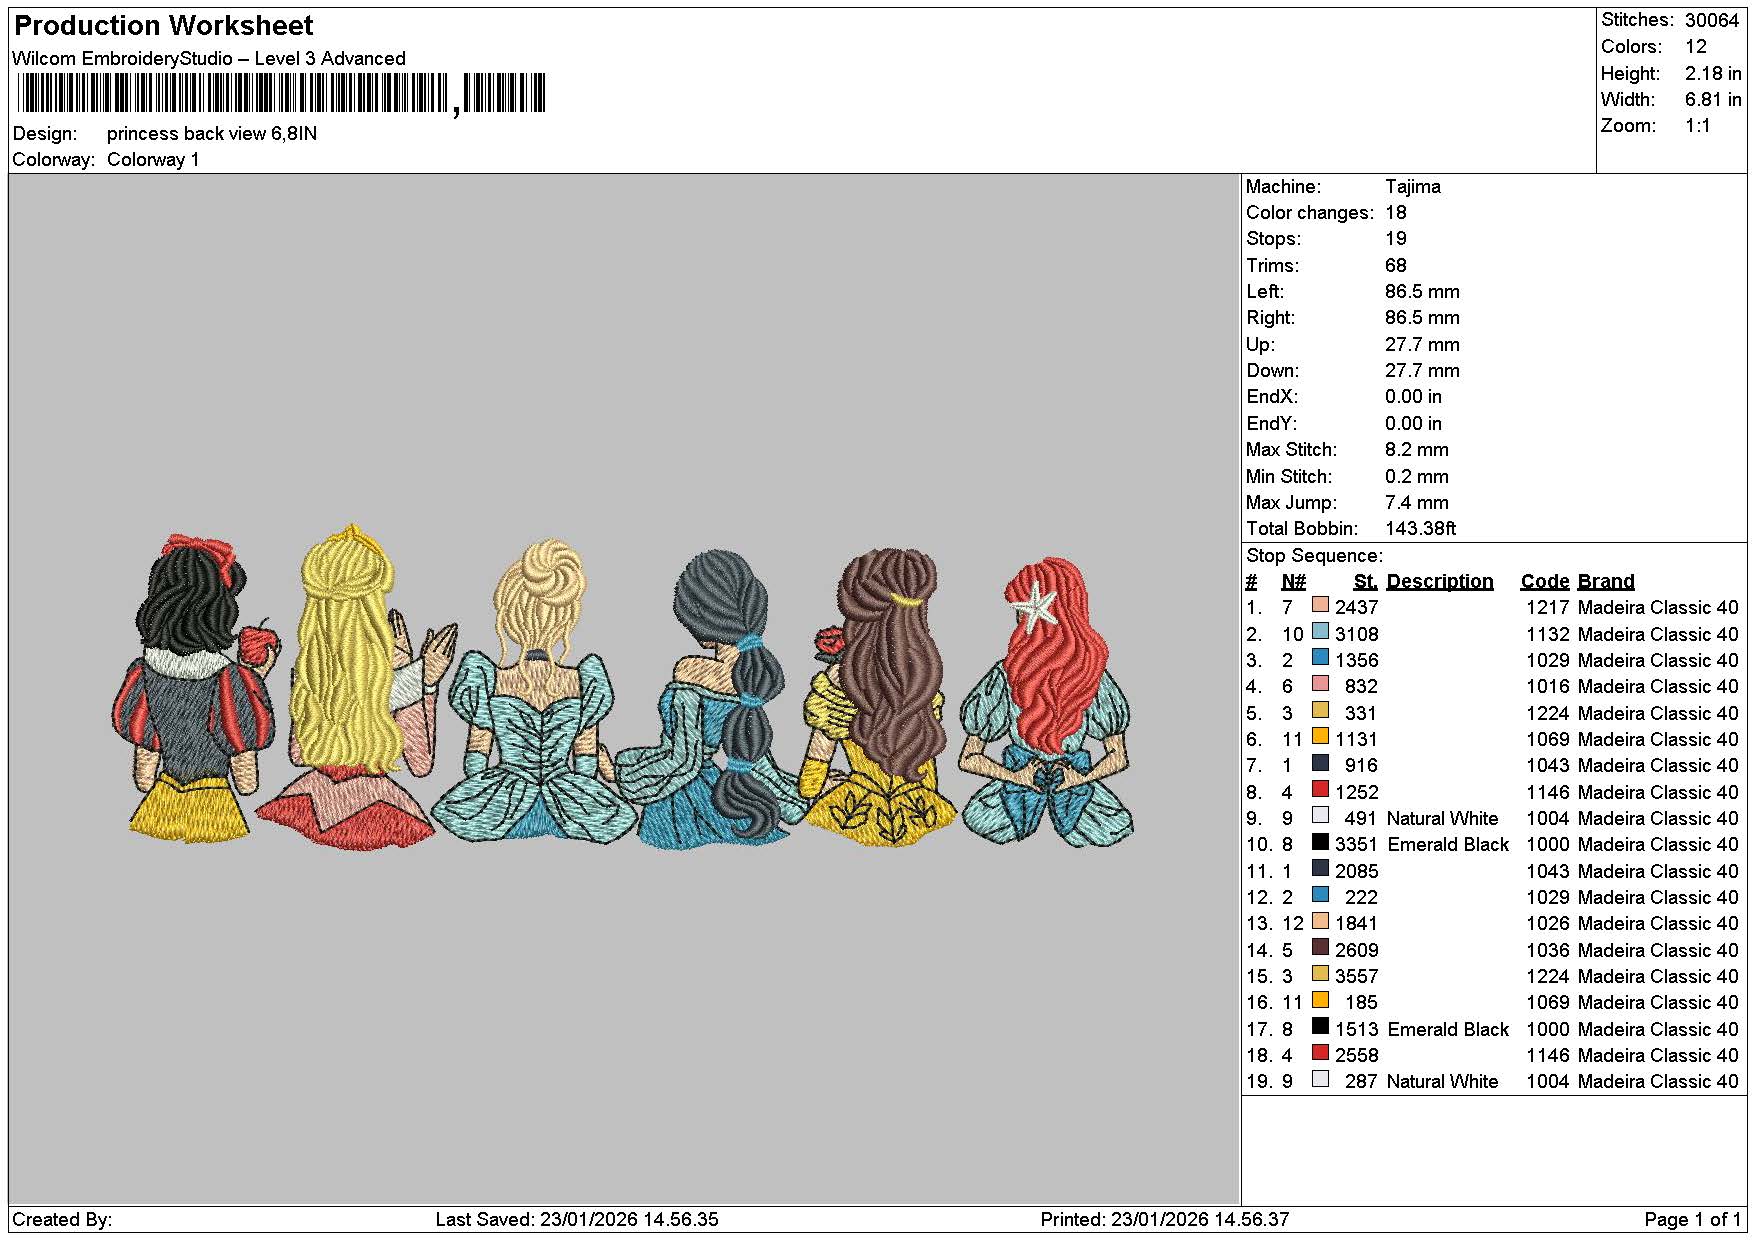
Task: Choose the orange swatch beside 1131
Action: [1320, 737]
